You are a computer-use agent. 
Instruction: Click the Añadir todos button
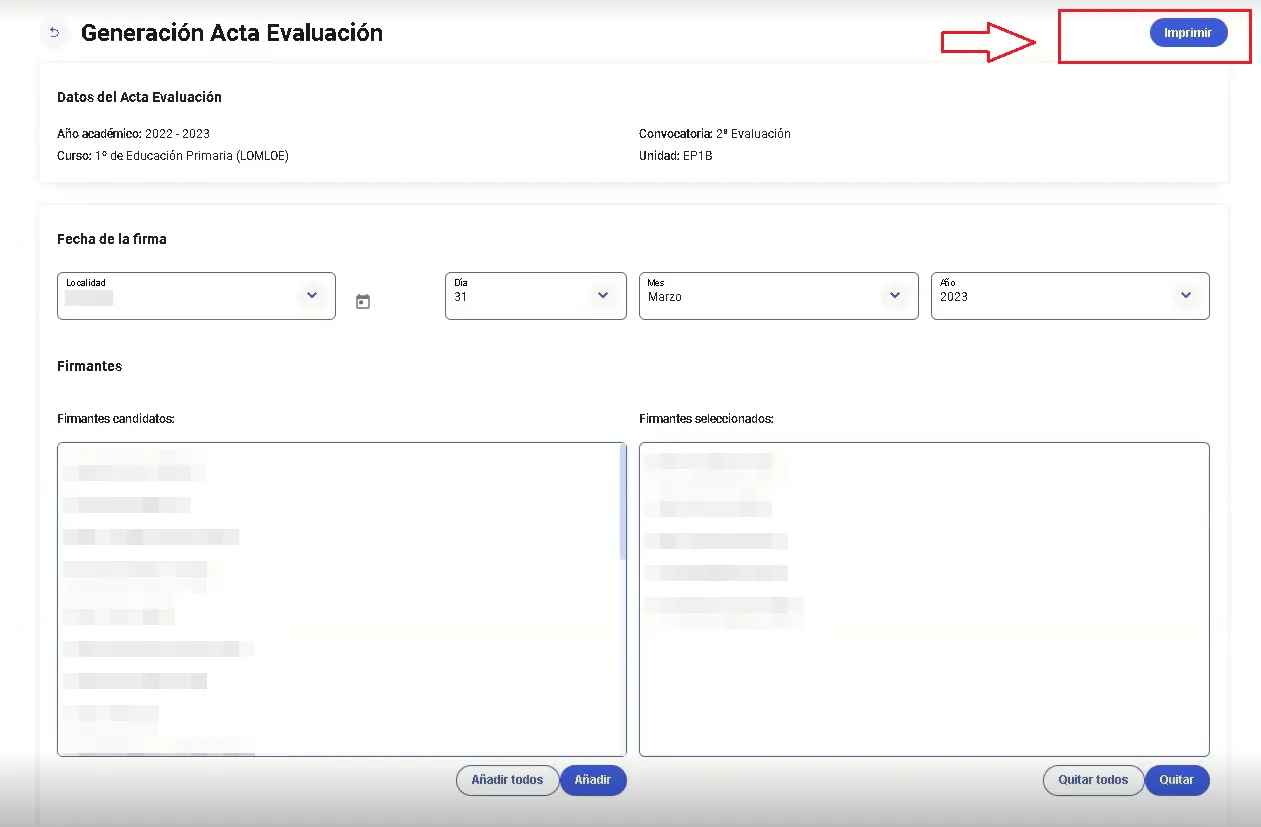507,780
